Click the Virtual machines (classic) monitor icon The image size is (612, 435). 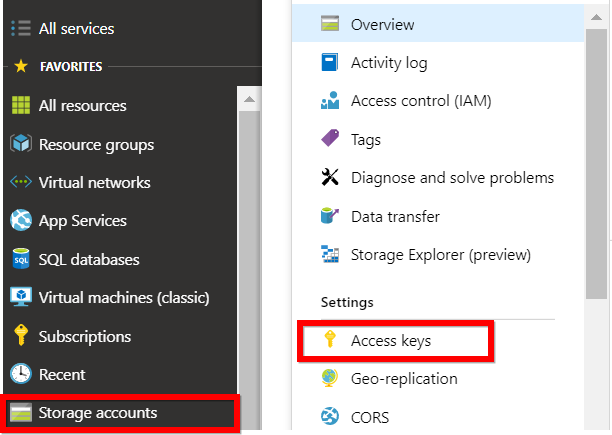[21, 297]
